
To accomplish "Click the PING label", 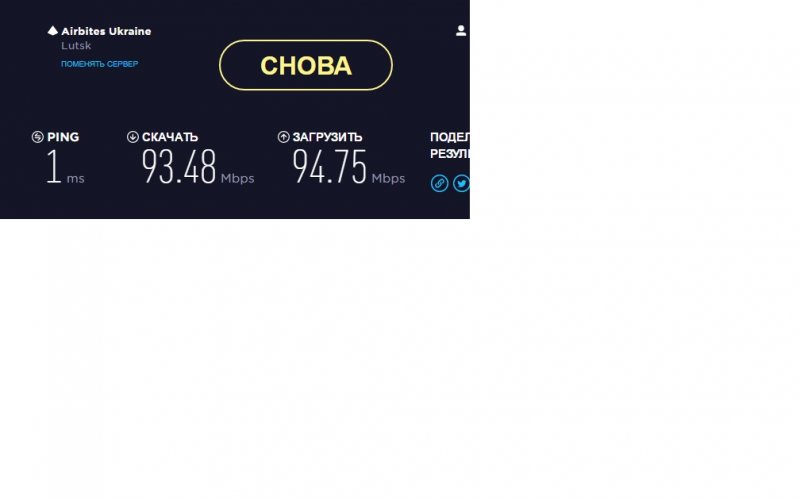I will click(x=63, y=137).
